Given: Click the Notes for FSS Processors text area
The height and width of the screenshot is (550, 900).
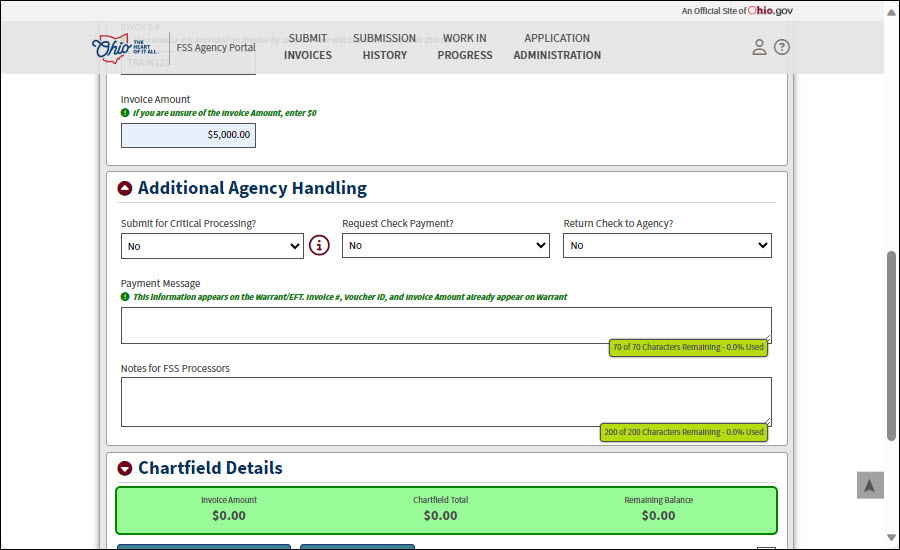Looking at the screenshot, I should (x=446, y=402).
